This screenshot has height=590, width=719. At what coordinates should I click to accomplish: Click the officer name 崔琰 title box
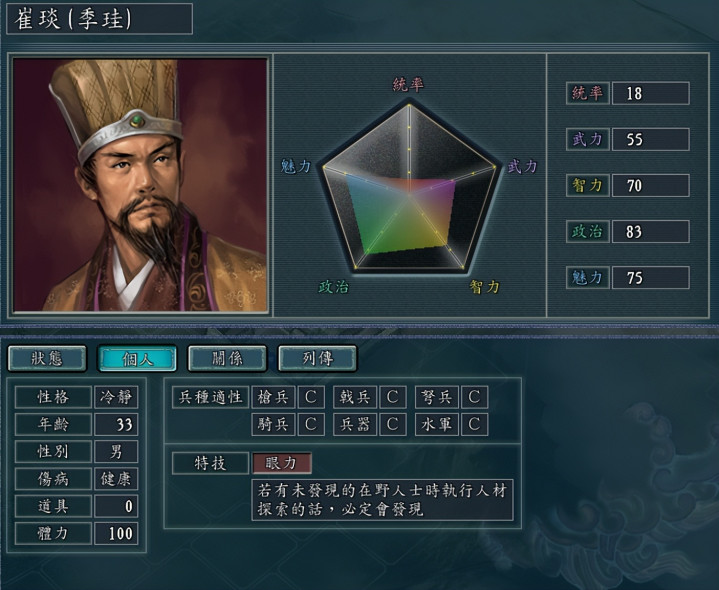tap(100, 19)
